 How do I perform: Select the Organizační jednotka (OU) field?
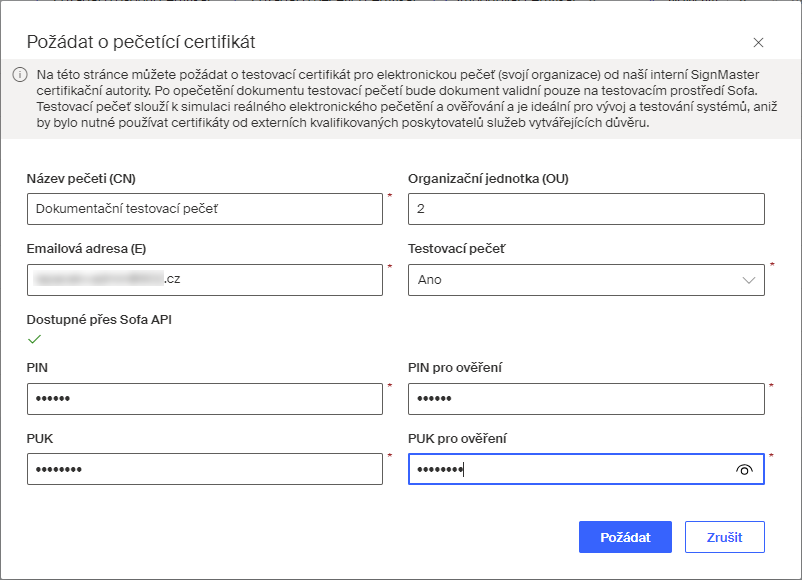[586, 209]
